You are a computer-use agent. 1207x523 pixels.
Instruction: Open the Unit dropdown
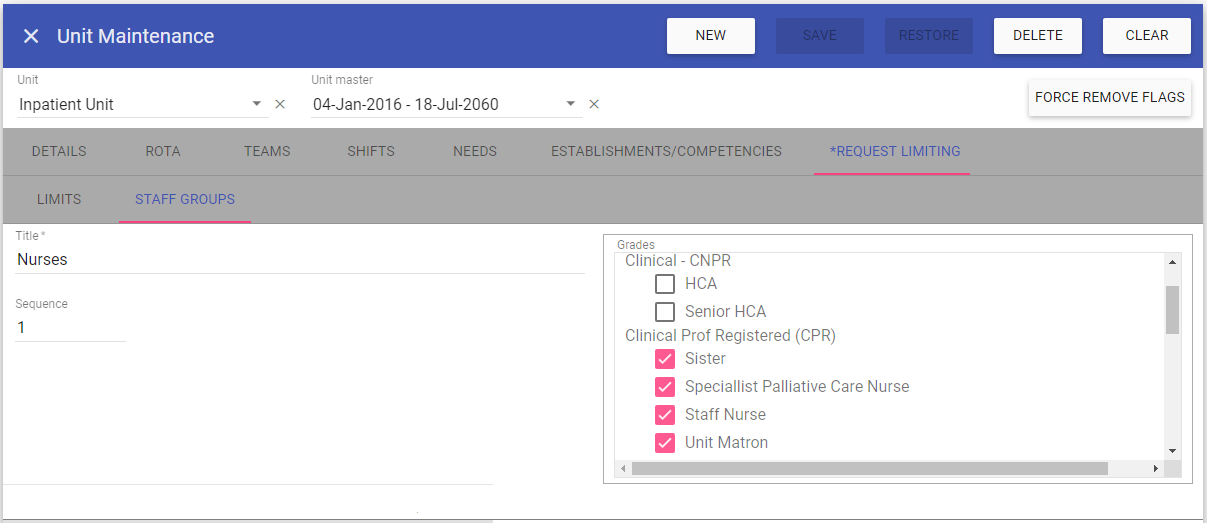[x=256, y=104]
